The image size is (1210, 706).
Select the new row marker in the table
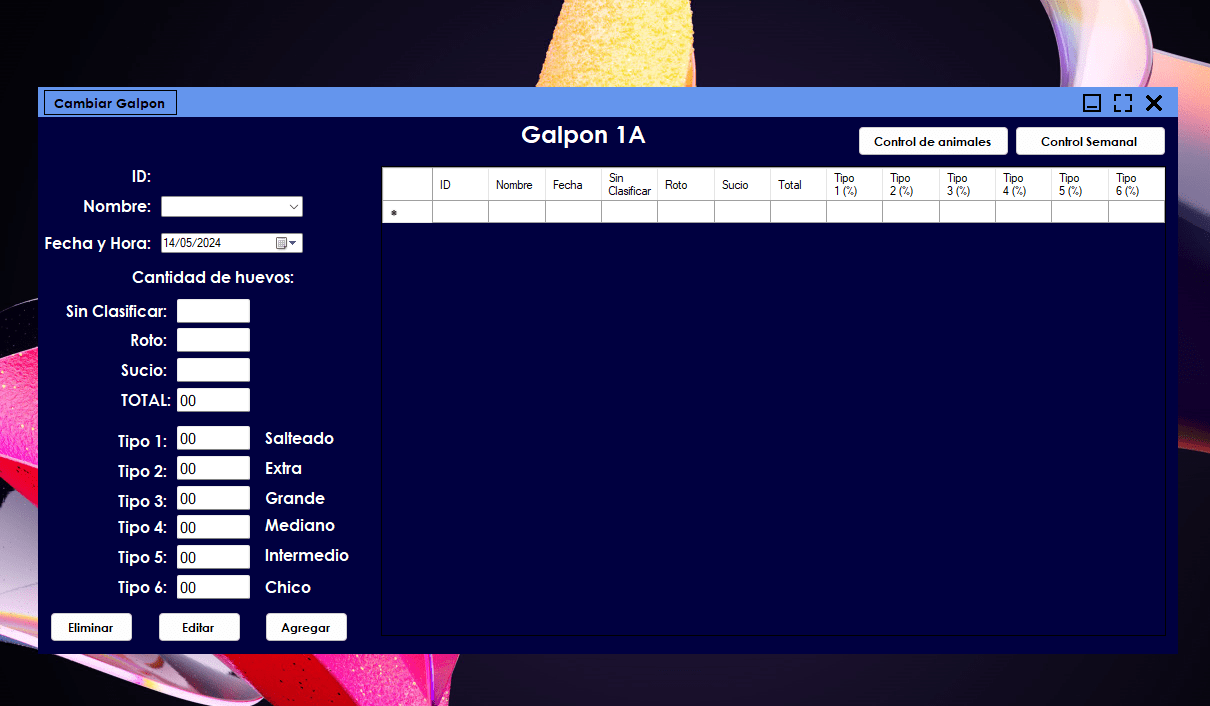(x=407, y=212)
